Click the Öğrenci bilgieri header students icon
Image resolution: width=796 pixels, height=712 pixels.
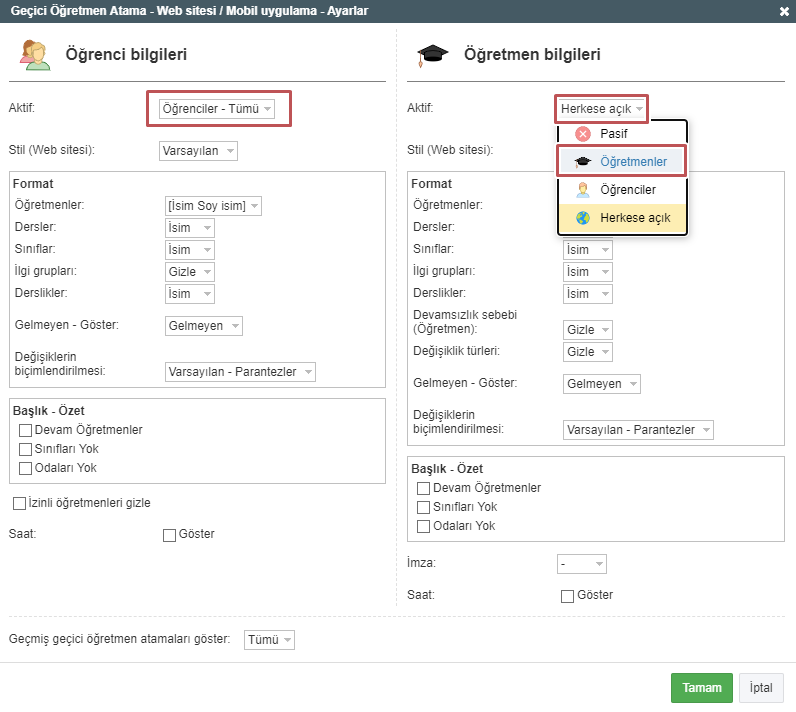(x=33, y=54)
